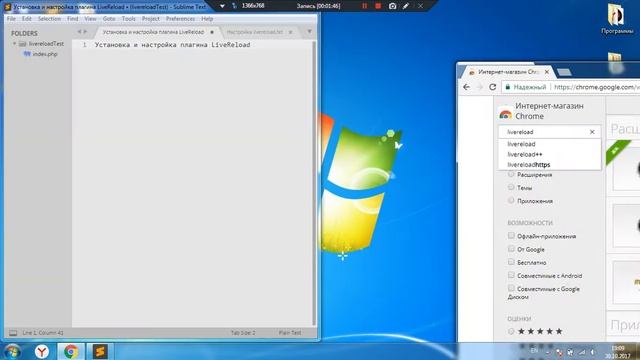Check 'Офлайн-приложения' checkbox
This screenshot has width=640, height=360.
click(x=511, y=236)
